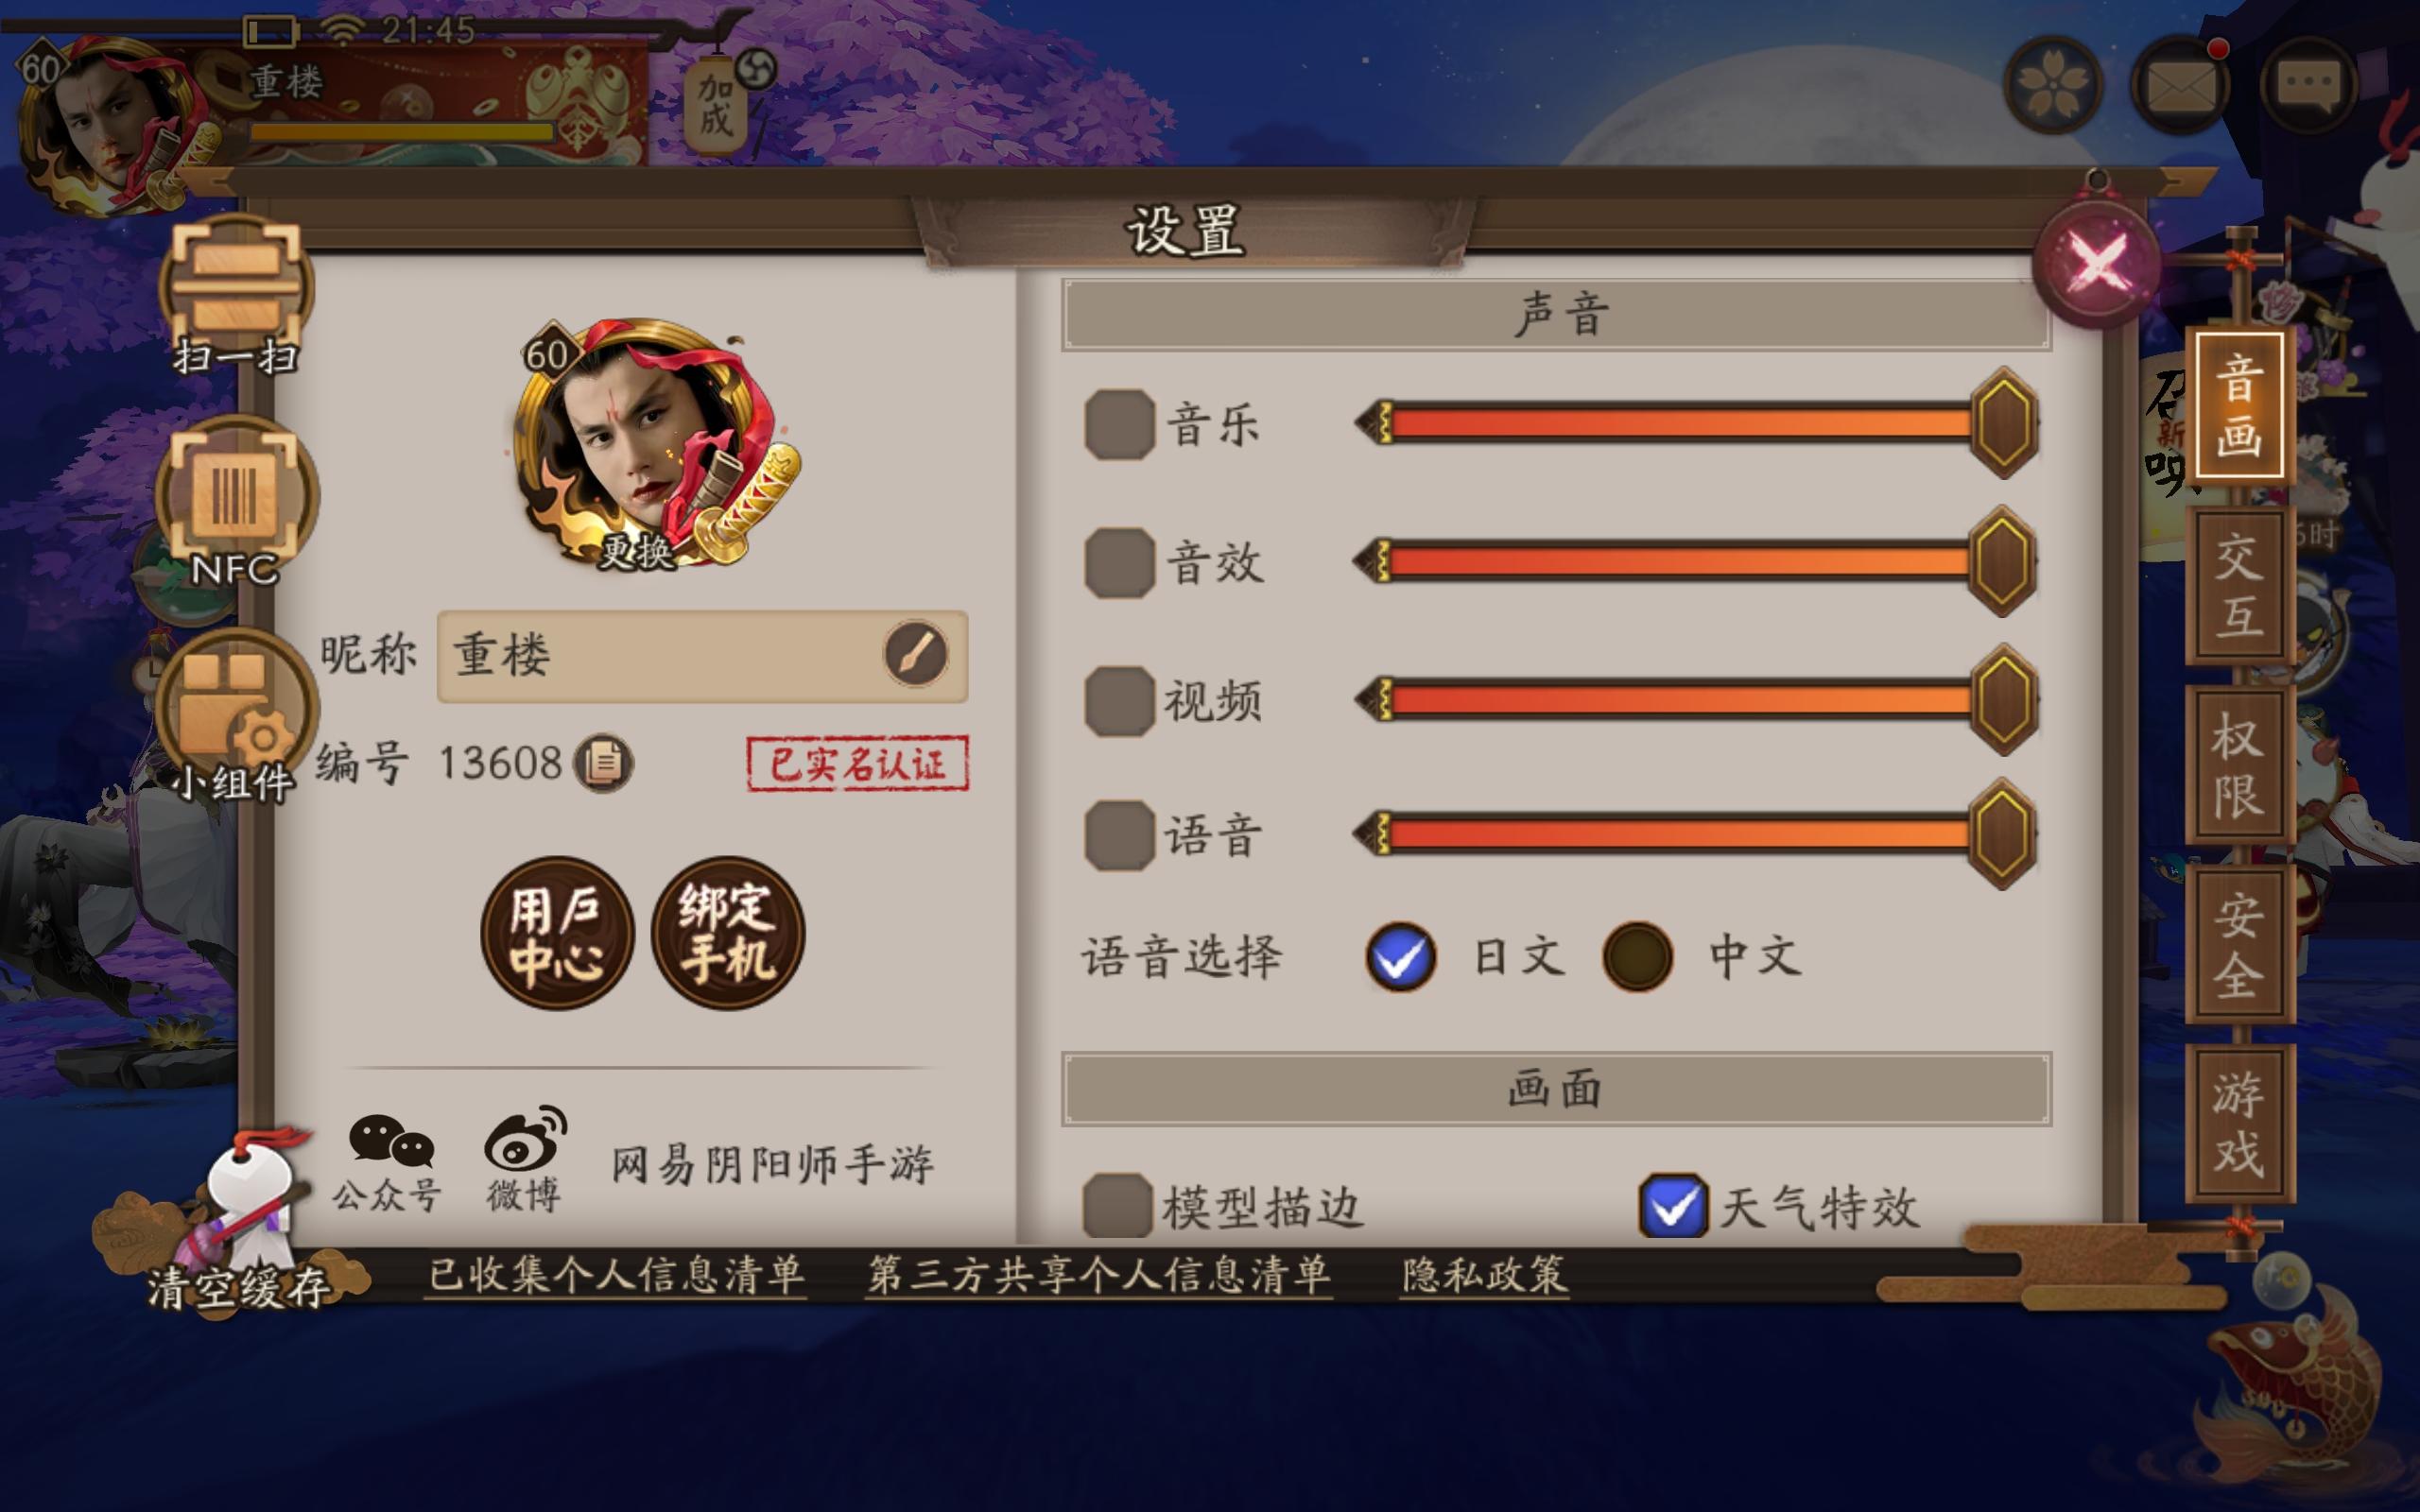Switch to the interaction (交互) tab

2239,586
